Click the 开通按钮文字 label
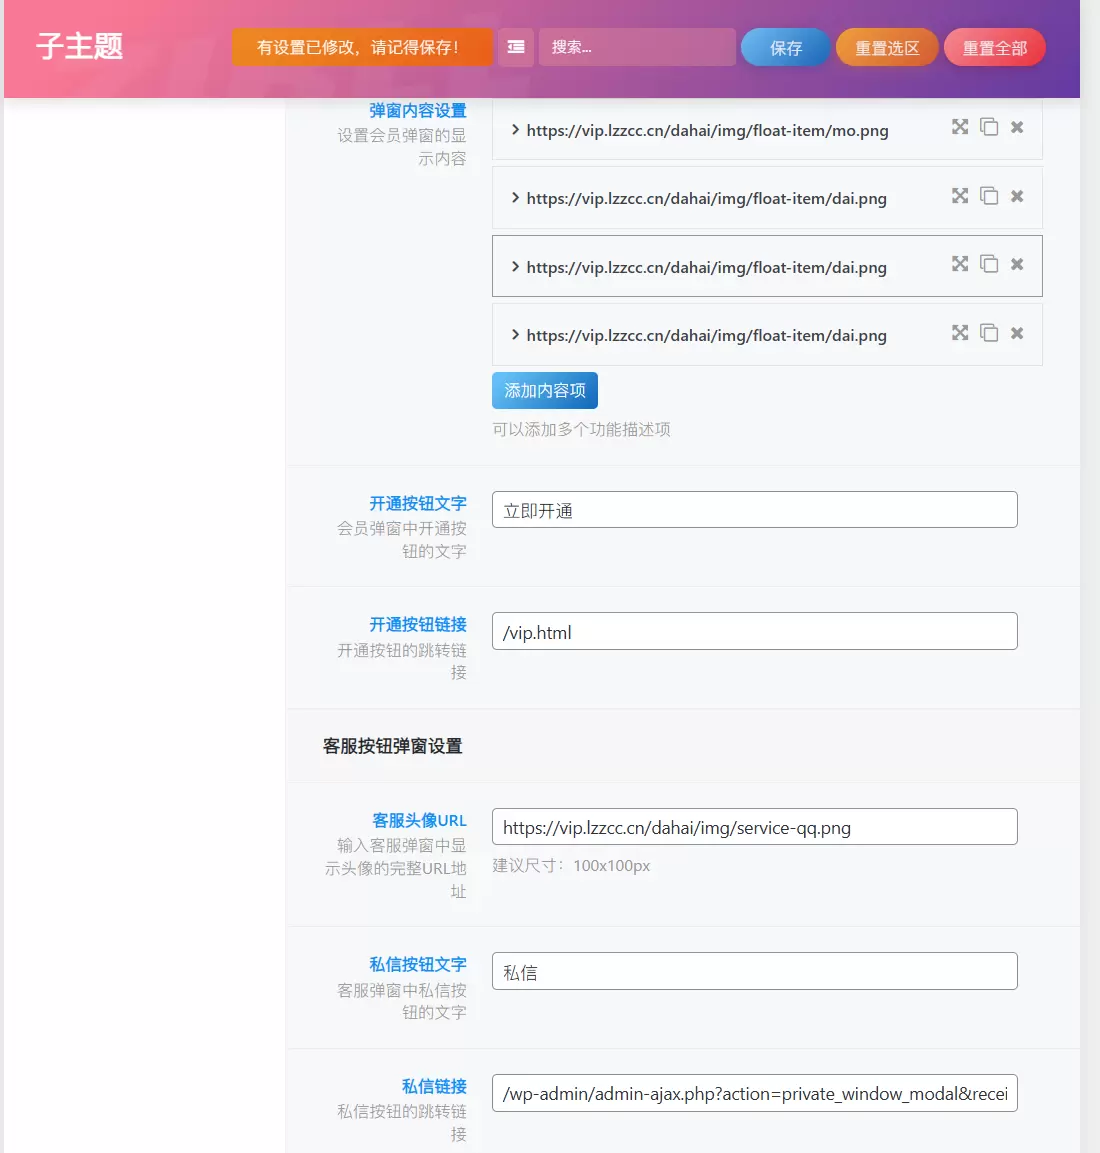Screen dimensions: 1100x1153 [418, 504]
